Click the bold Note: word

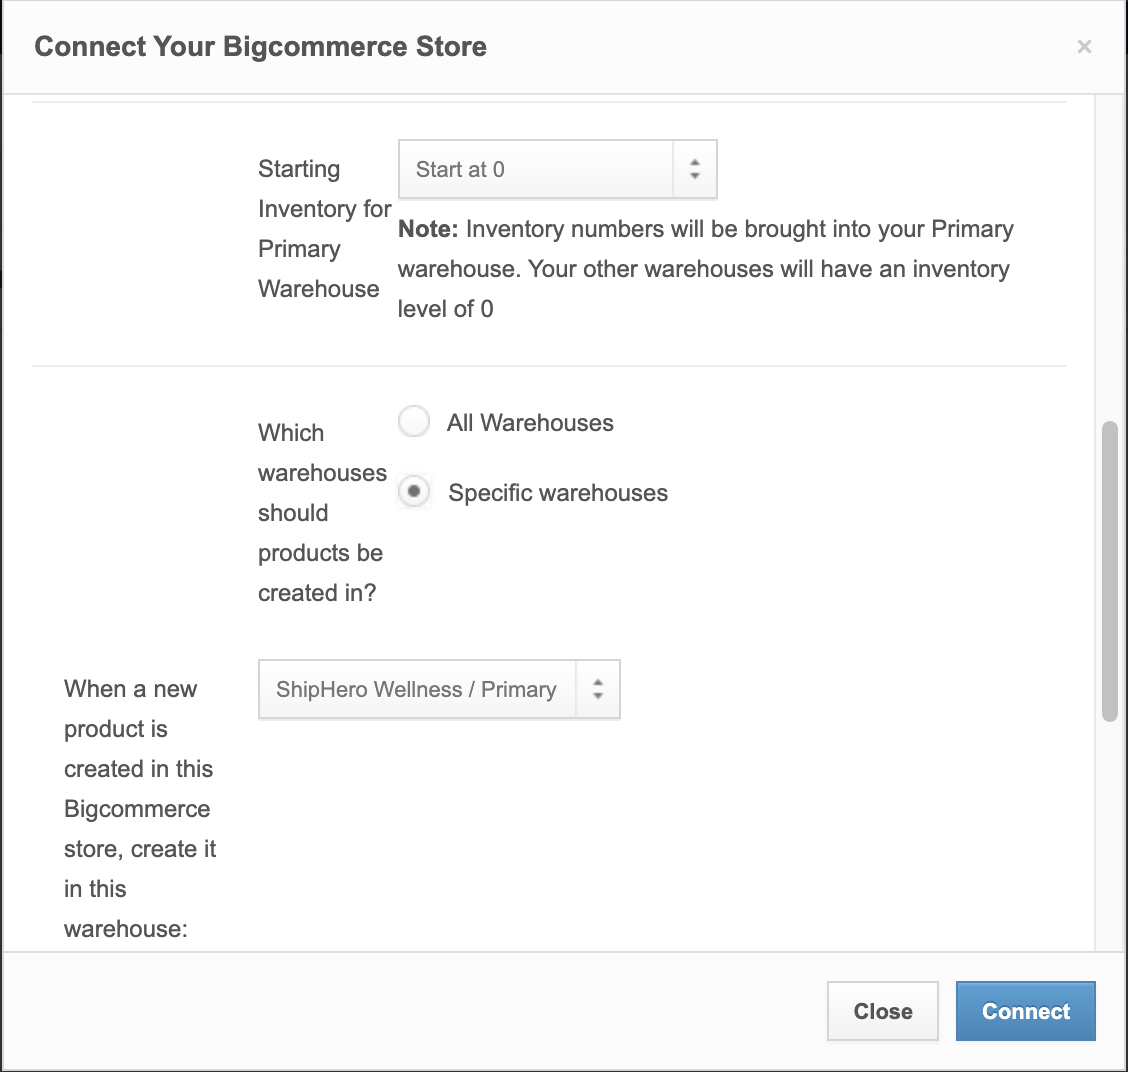(x=428, y=229)
